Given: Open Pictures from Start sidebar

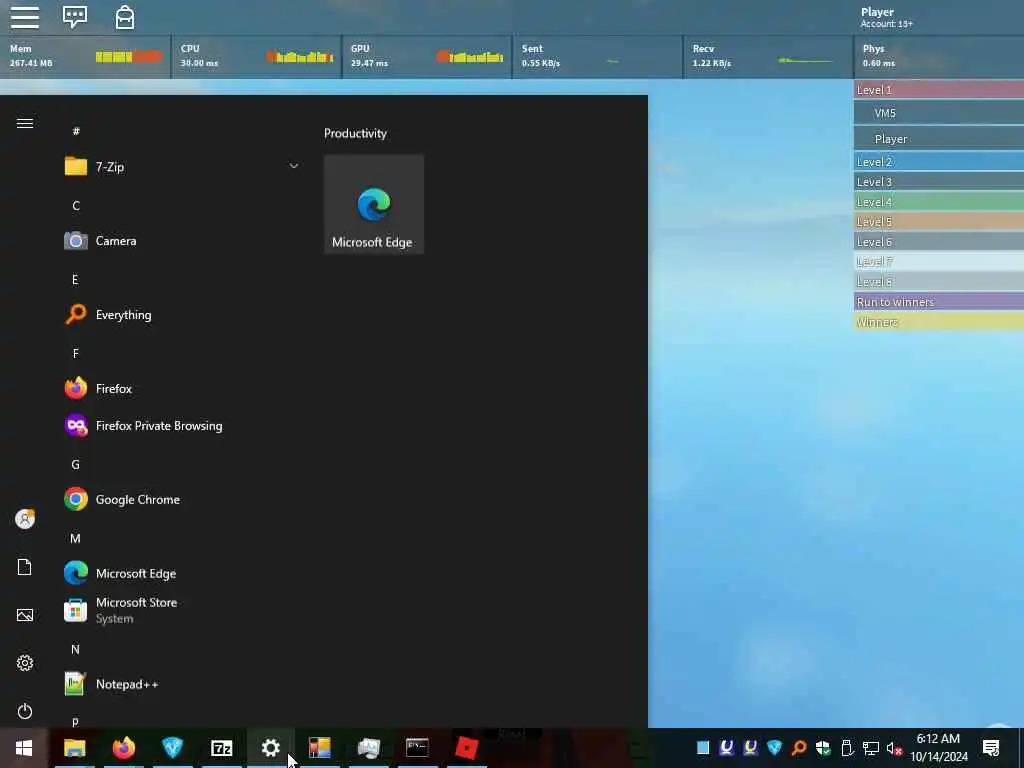Looking at the screenshot, I should pos(25,615).
